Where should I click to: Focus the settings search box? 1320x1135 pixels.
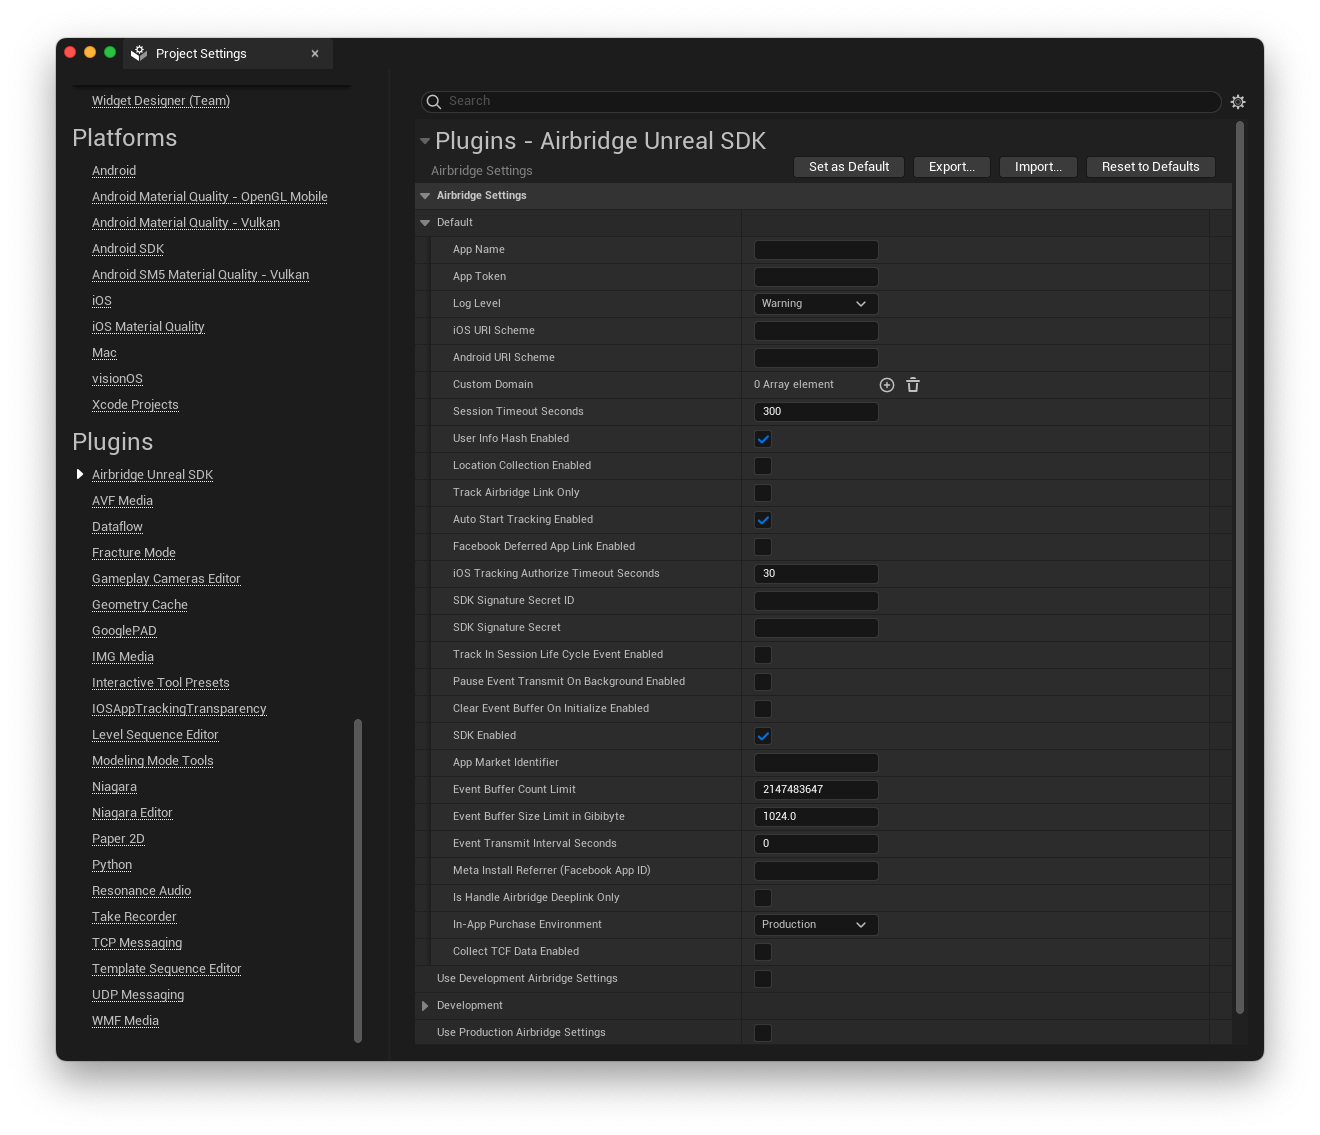pyautogui.click(x=821, y=102)
